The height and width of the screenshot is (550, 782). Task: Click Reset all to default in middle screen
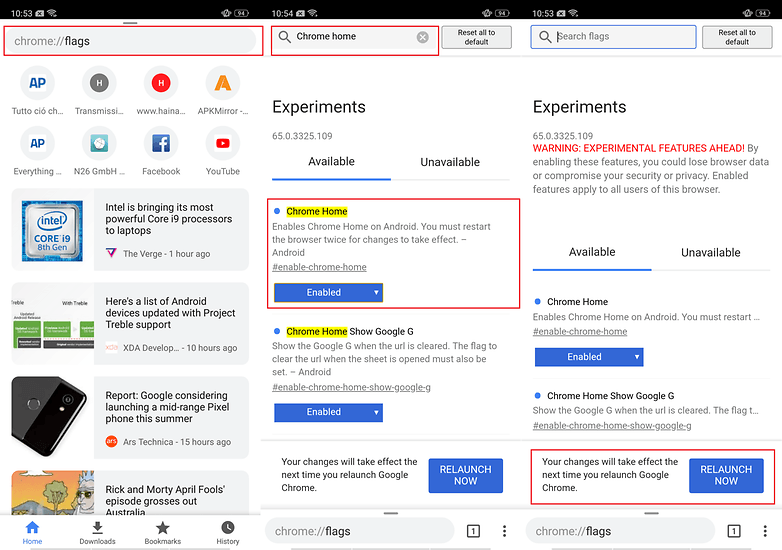(x=476, y=37)
